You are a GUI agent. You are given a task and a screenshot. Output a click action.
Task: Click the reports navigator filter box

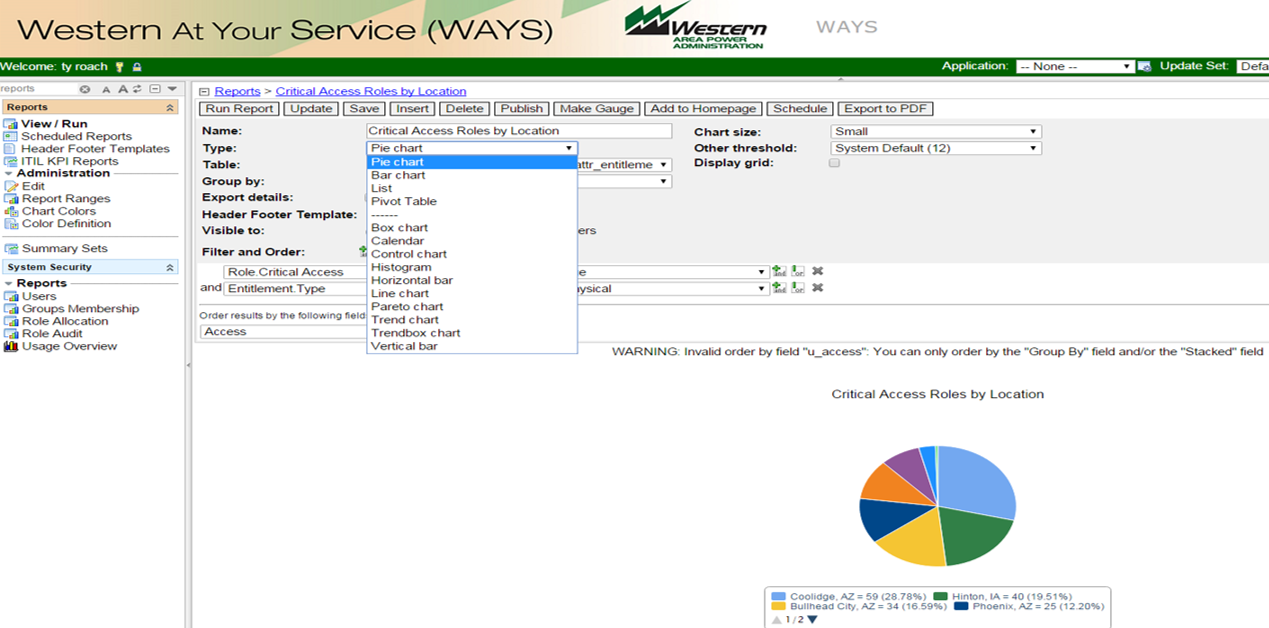pyautogui.click(x=38, y=89)
